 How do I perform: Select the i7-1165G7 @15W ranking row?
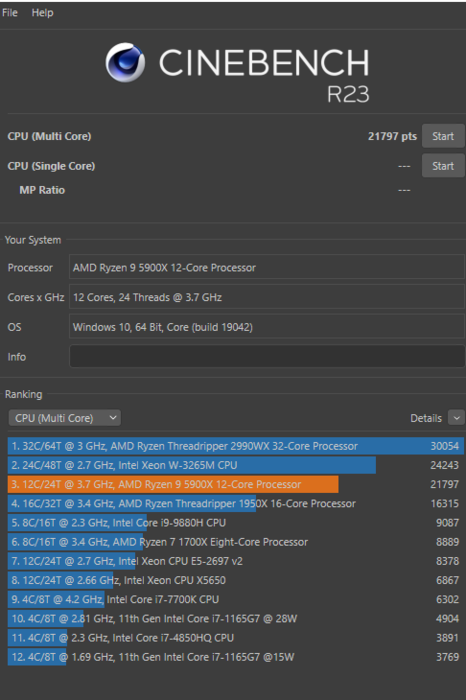236,657
